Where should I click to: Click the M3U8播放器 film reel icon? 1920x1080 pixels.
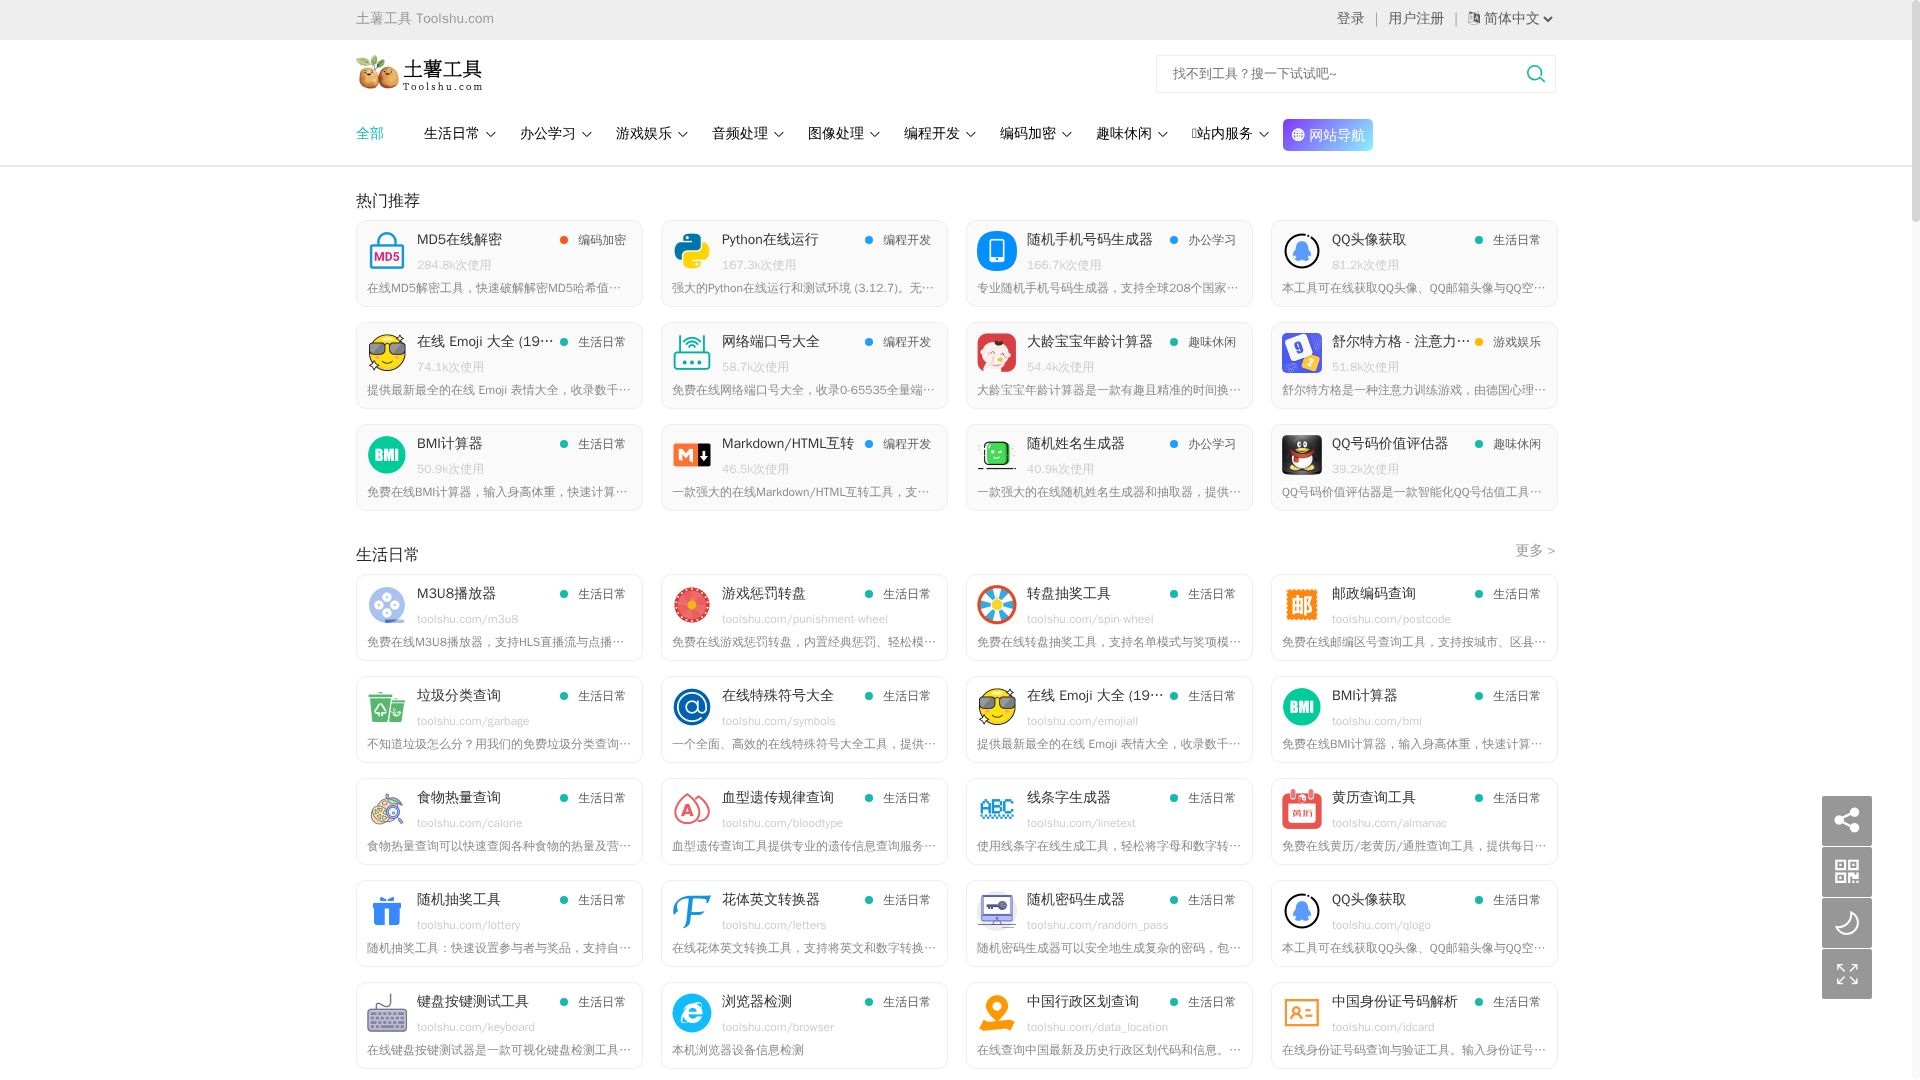[x=387, y=605]
